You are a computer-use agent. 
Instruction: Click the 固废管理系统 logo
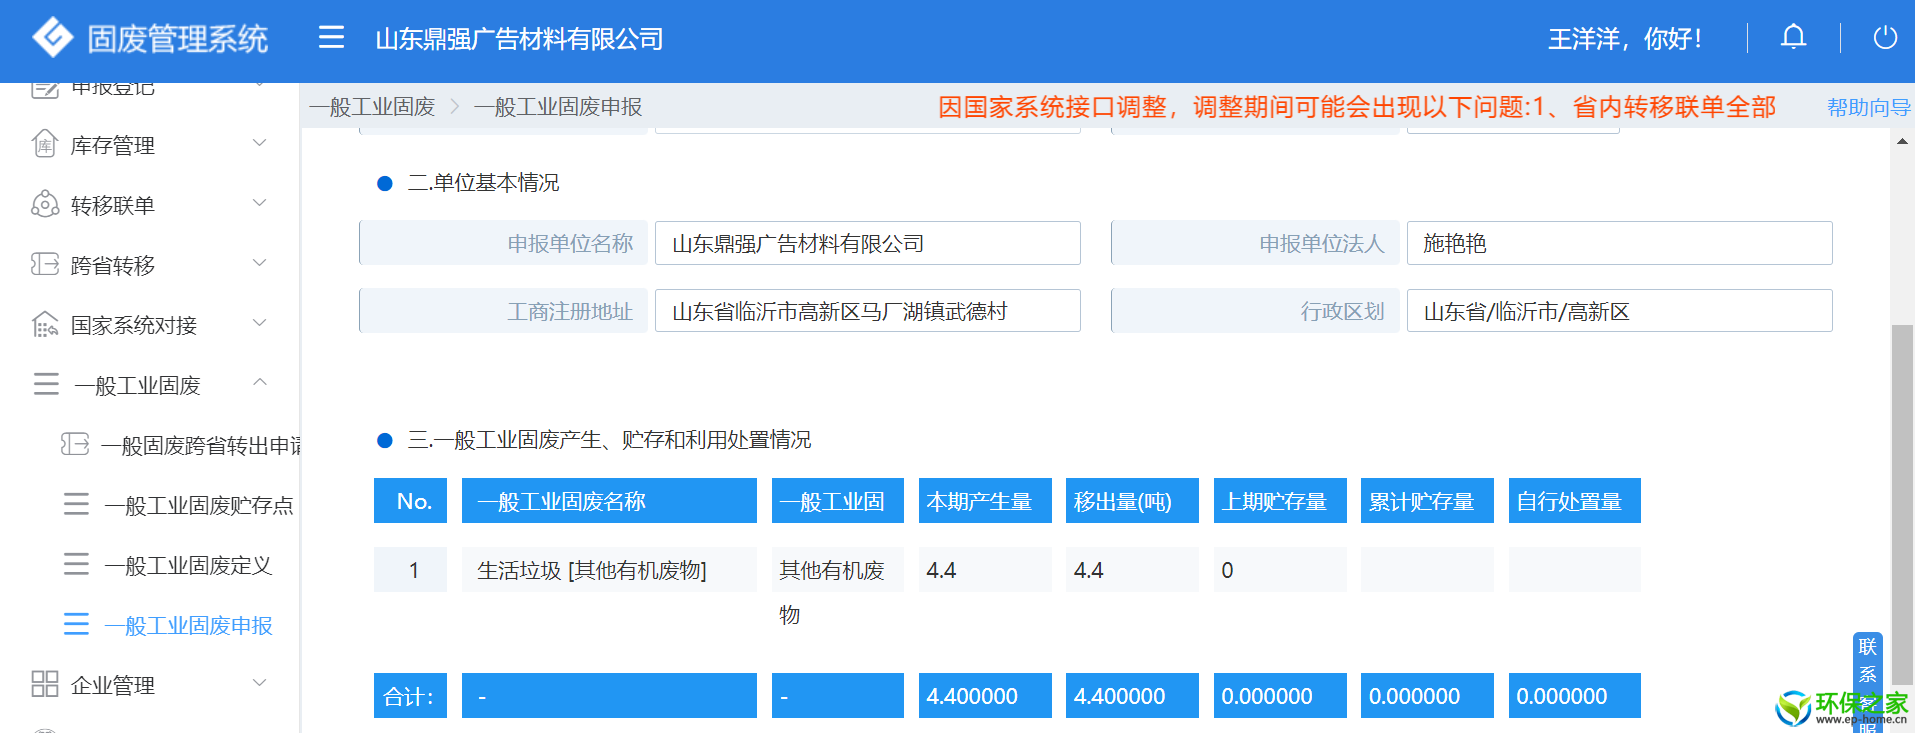[x=53, y=38]
